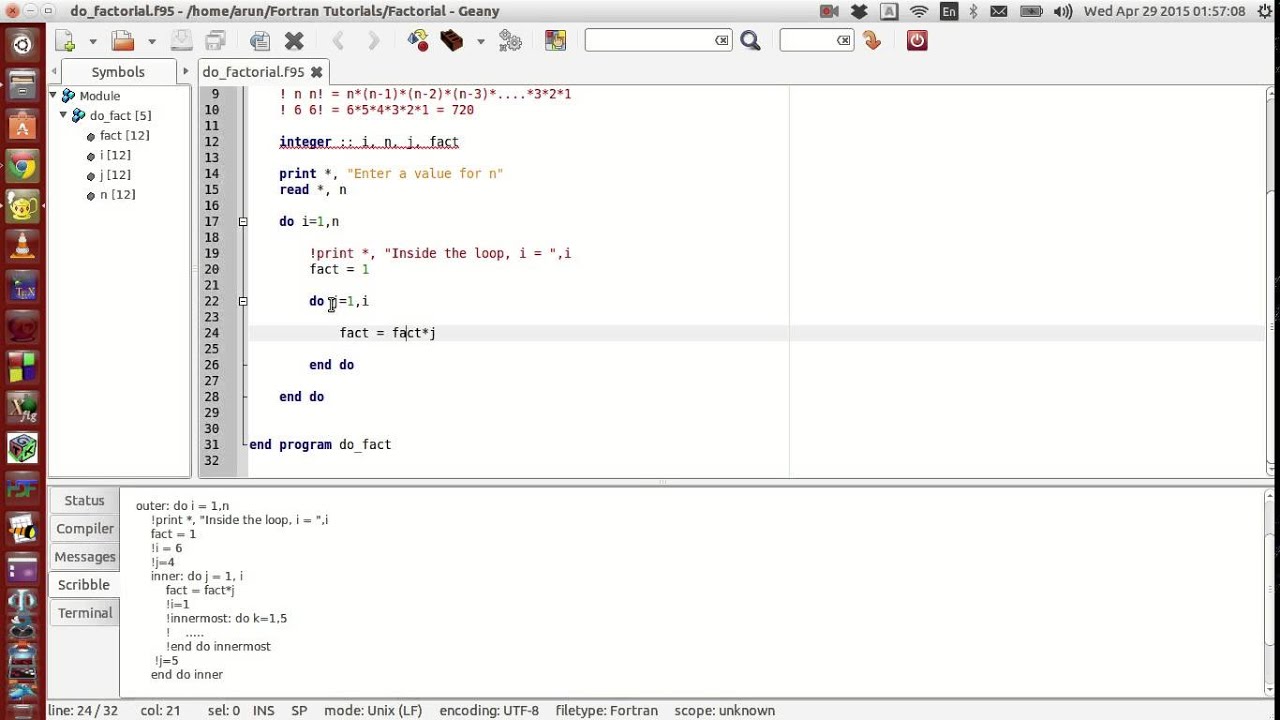The width and height of the screenshot is (1280, 720).
Task: Collapse the do_fact [5] tree node
Action: [x=63, y=115]
